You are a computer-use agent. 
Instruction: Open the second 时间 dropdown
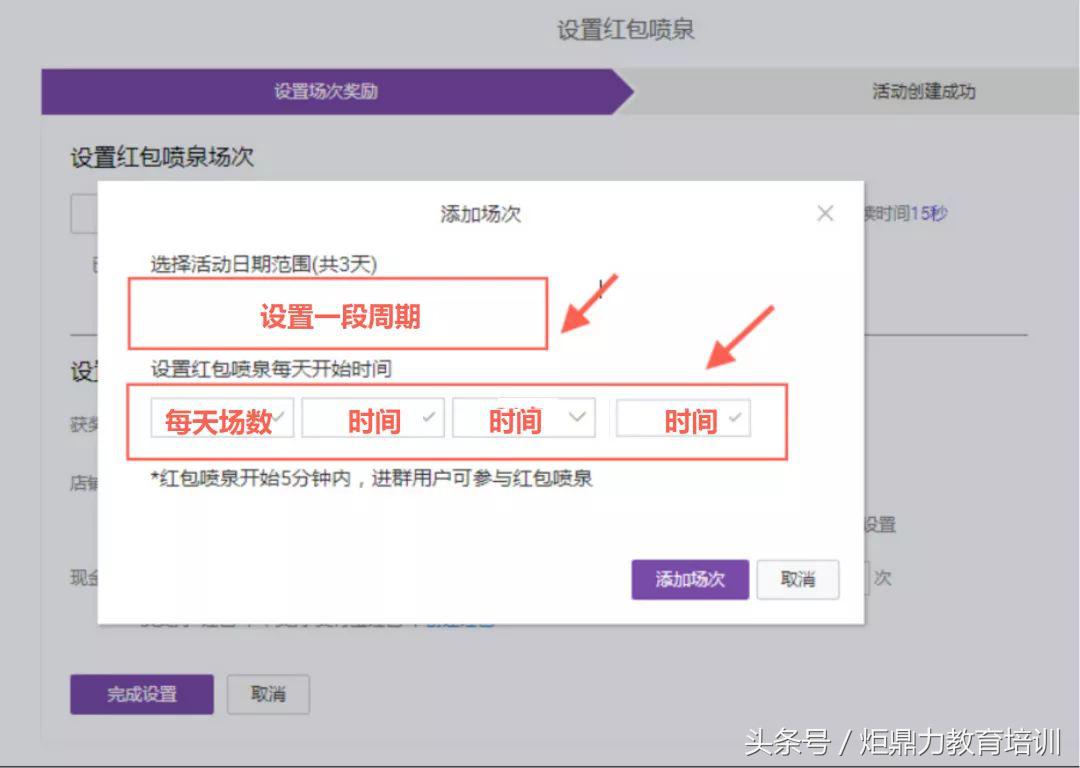click(523, 419)
